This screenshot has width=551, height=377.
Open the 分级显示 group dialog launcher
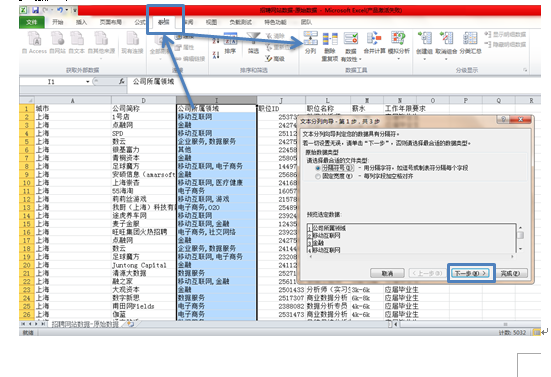click(x=525, y=70)
